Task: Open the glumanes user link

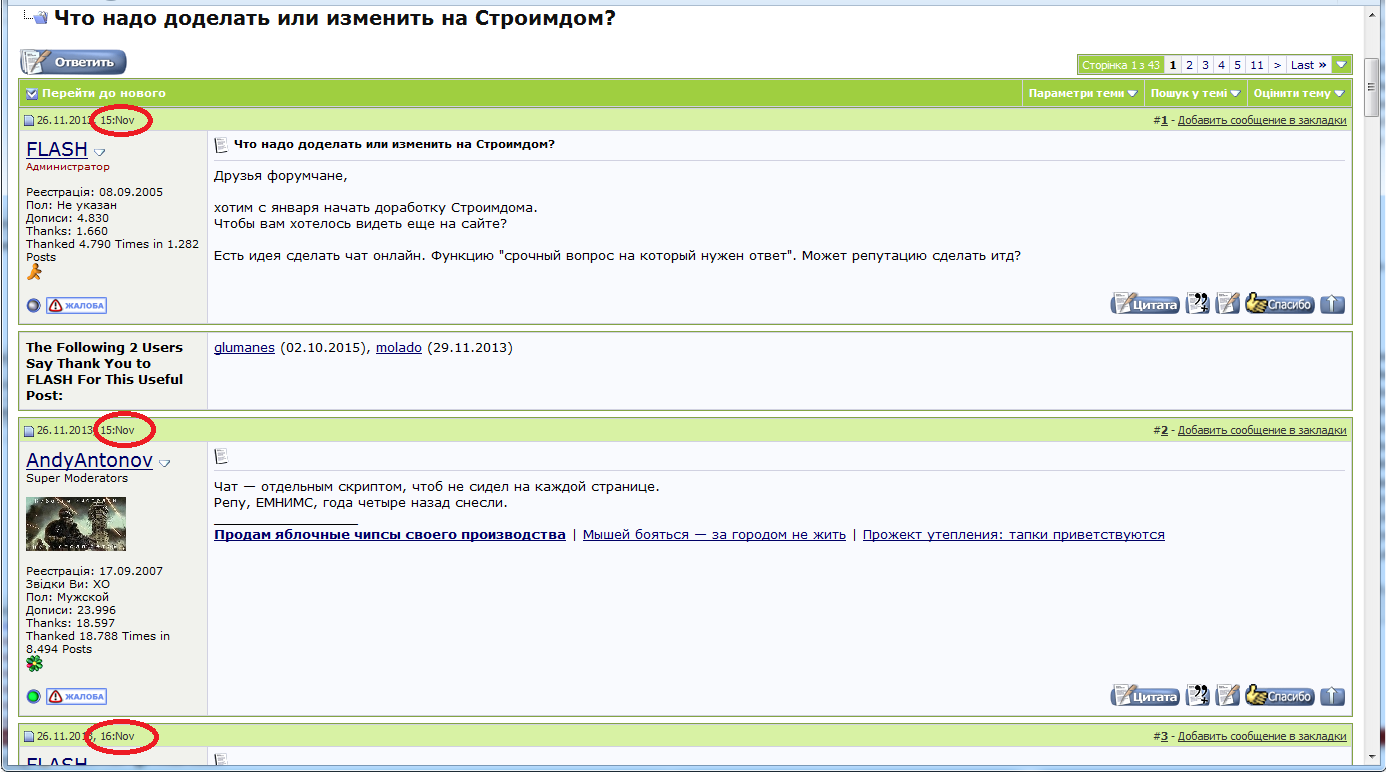Action: (x=244, y=348)
